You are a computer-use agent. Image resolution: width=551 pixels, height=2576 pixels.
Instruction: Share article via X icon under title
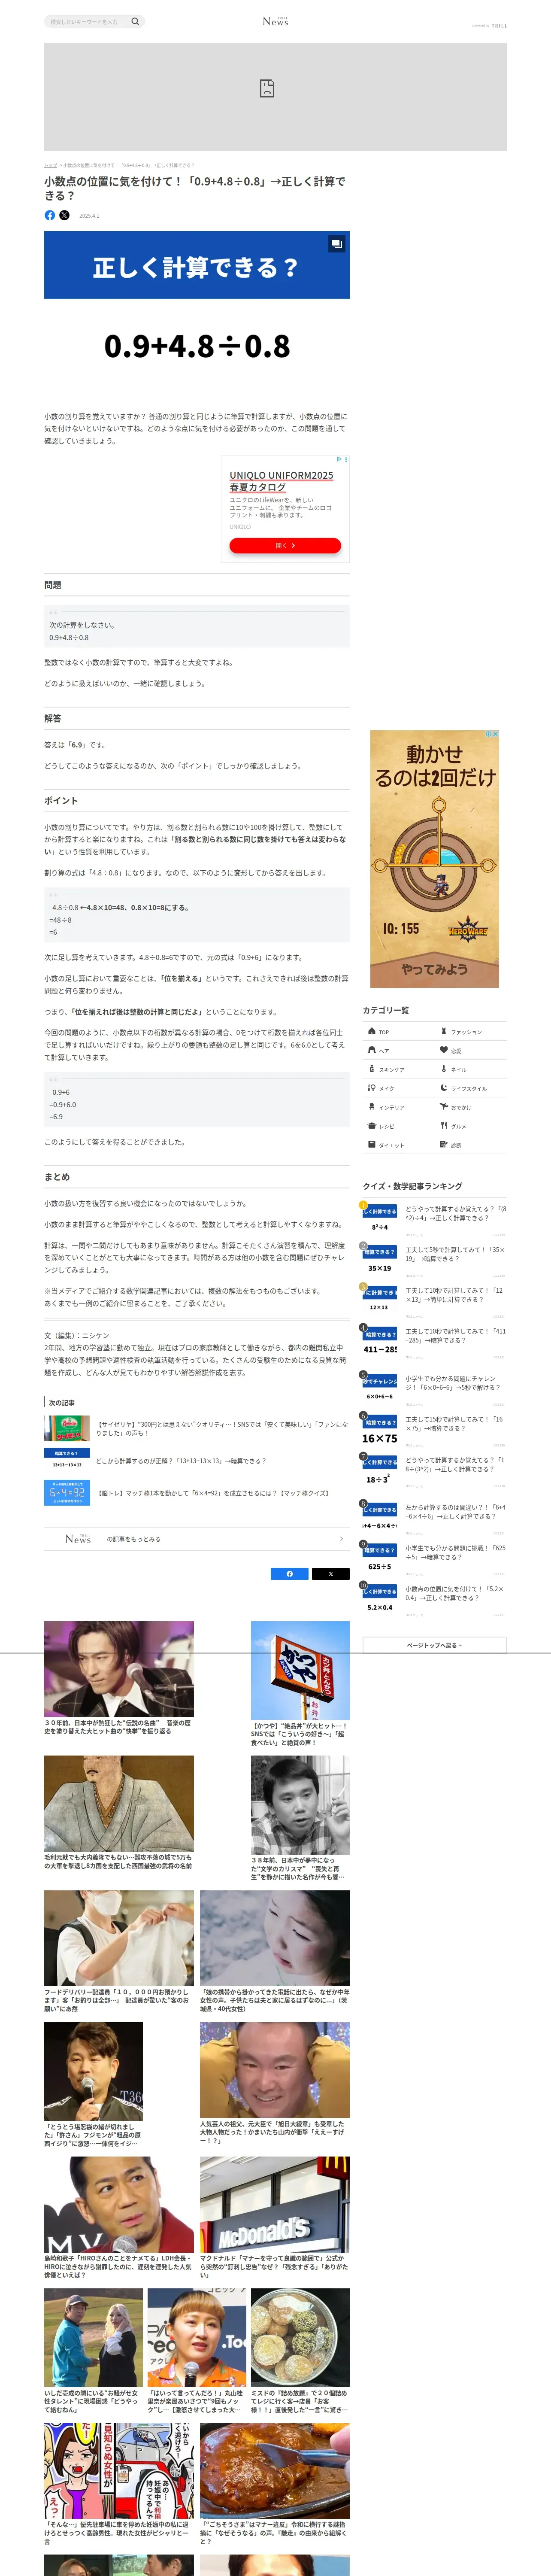[x=65, y=215]
